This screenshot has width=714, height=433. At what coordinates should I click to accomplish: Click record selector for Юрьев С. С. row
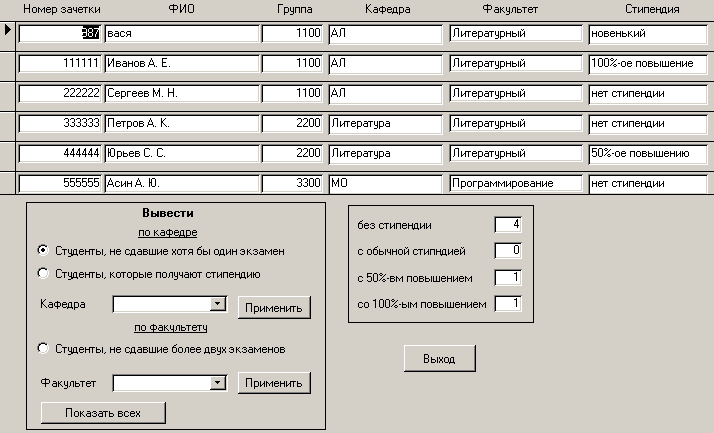click(x=7, y=157)
